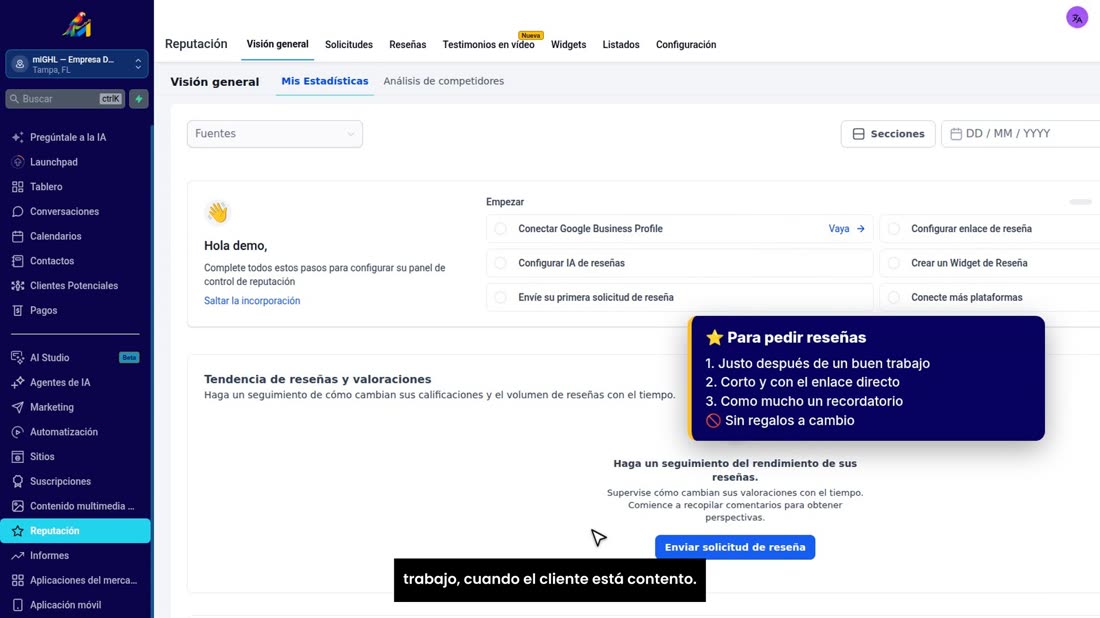The image size is (1100, 618).
Task: Click the green lightning quick-action icon
Action: 139,99
